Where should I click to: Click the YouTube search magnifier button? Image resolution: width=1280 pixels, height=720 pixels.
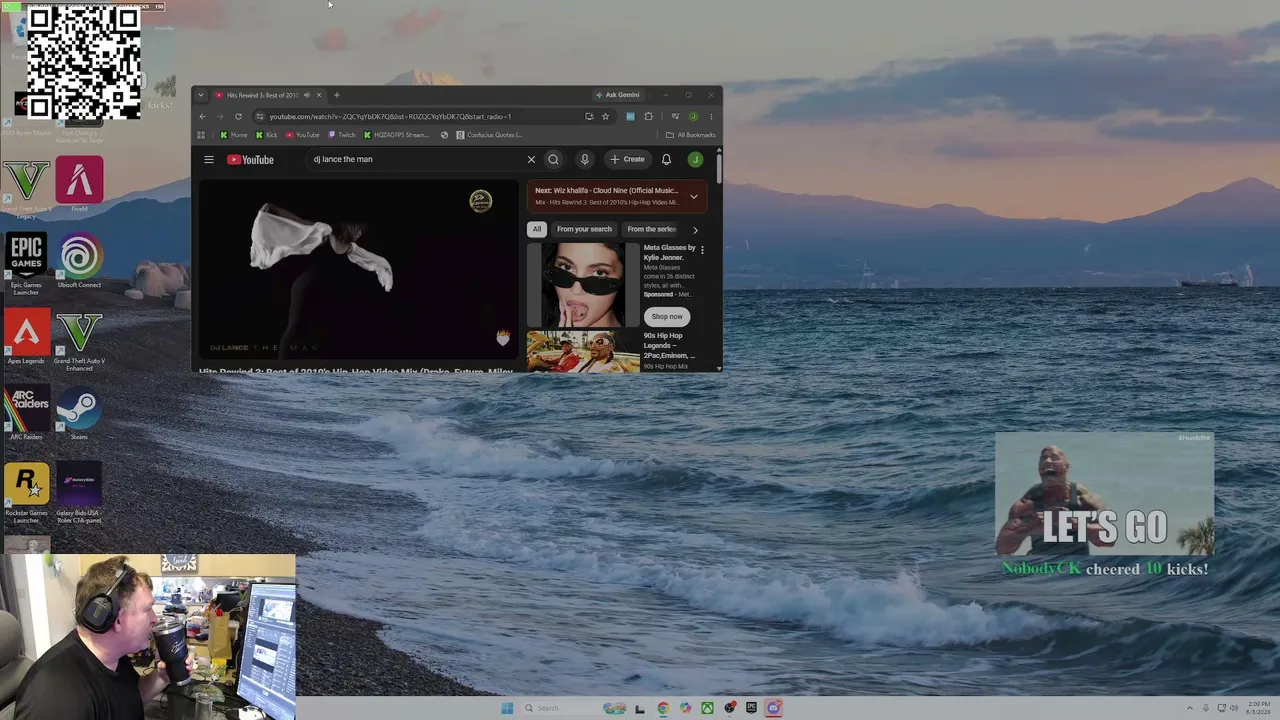coord(553,160)
